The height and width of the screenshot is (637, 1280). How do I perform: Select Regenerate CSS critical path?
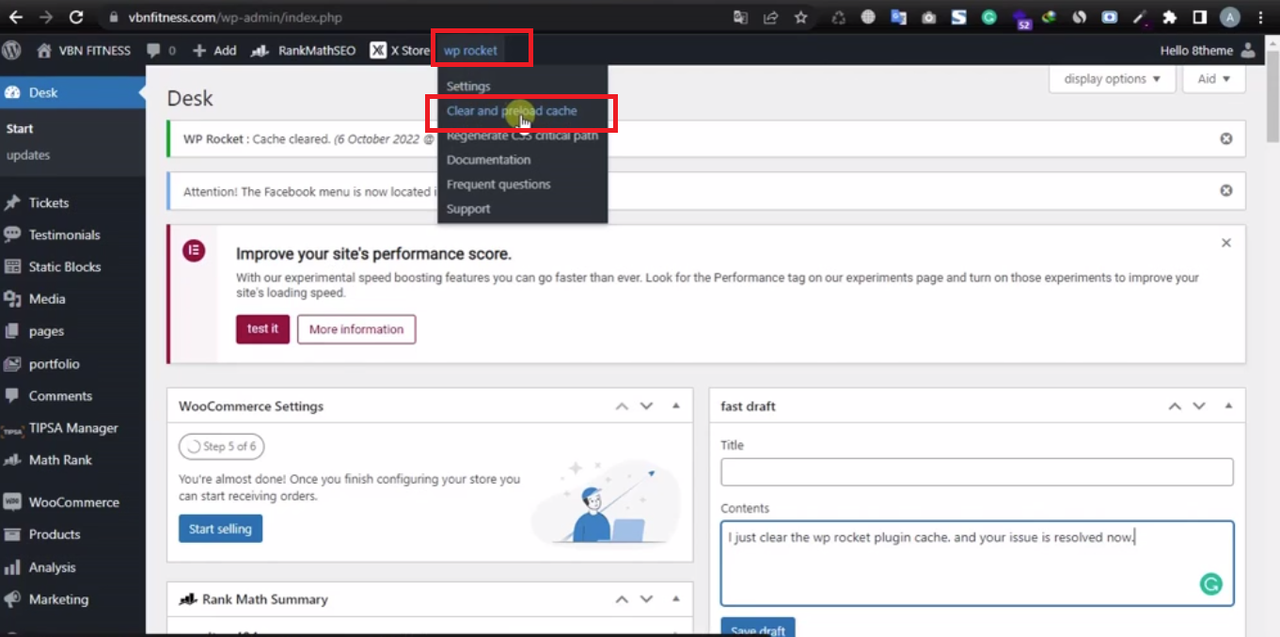point(522,135)
